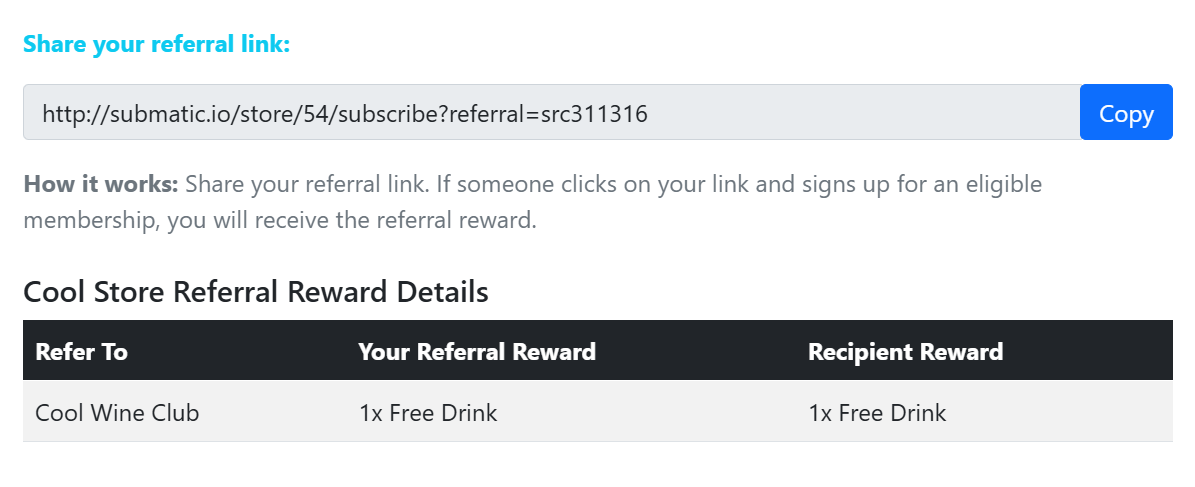Click the 'Your Referral Reward' column header
1195x487 pixels.
[477, 351]
